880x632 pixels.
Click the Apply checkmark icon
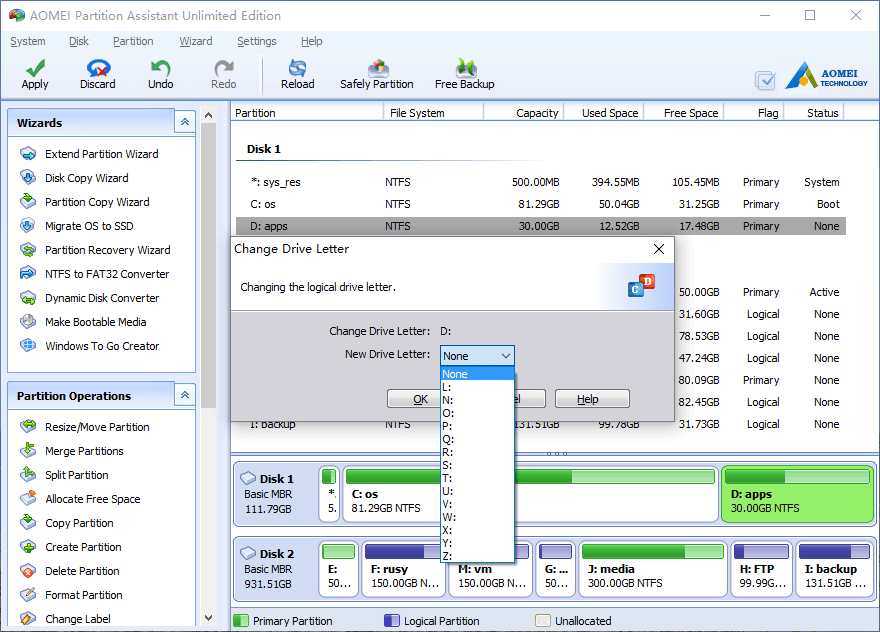click(x=35, y=68)
